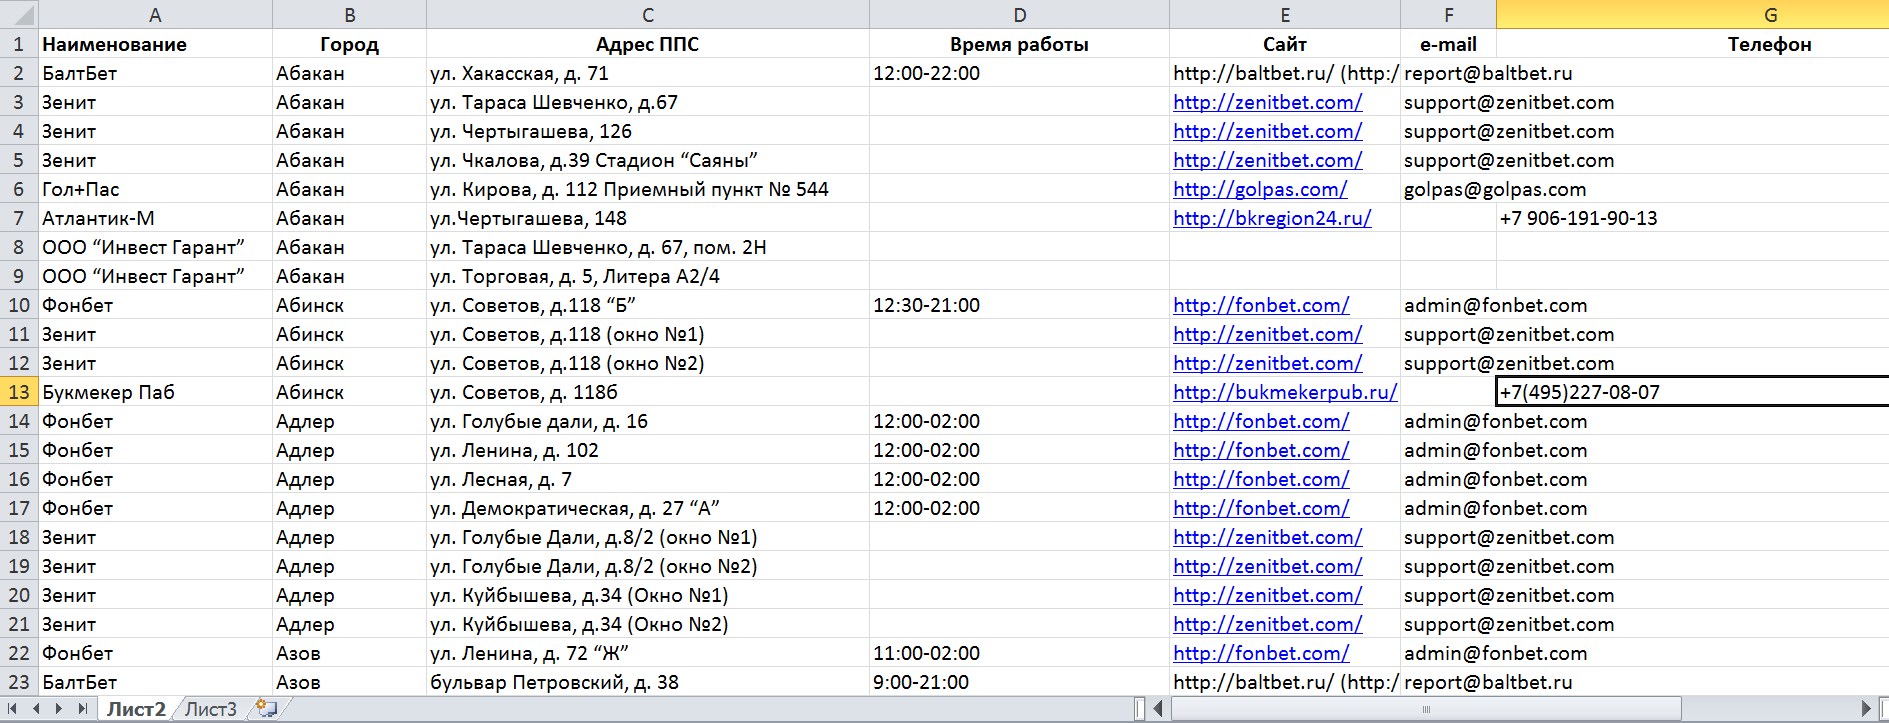The width and height of the screenshot is (1889, 723).
Task: Click the 'e-mail' header cell
Action: point(1448,44)
